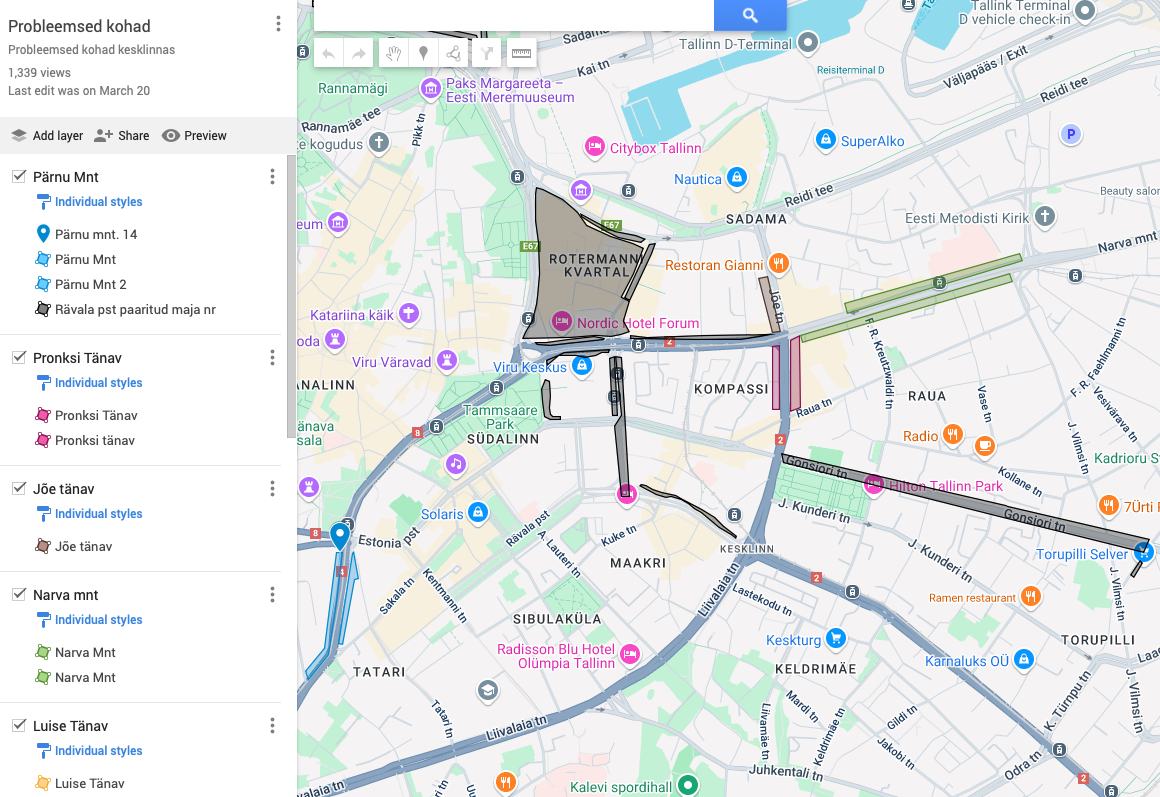Toggle the Jõe tänav layer checkbox
Image resolution: width=1160 pixels, height=797 pixels.
tap(19, 488)
